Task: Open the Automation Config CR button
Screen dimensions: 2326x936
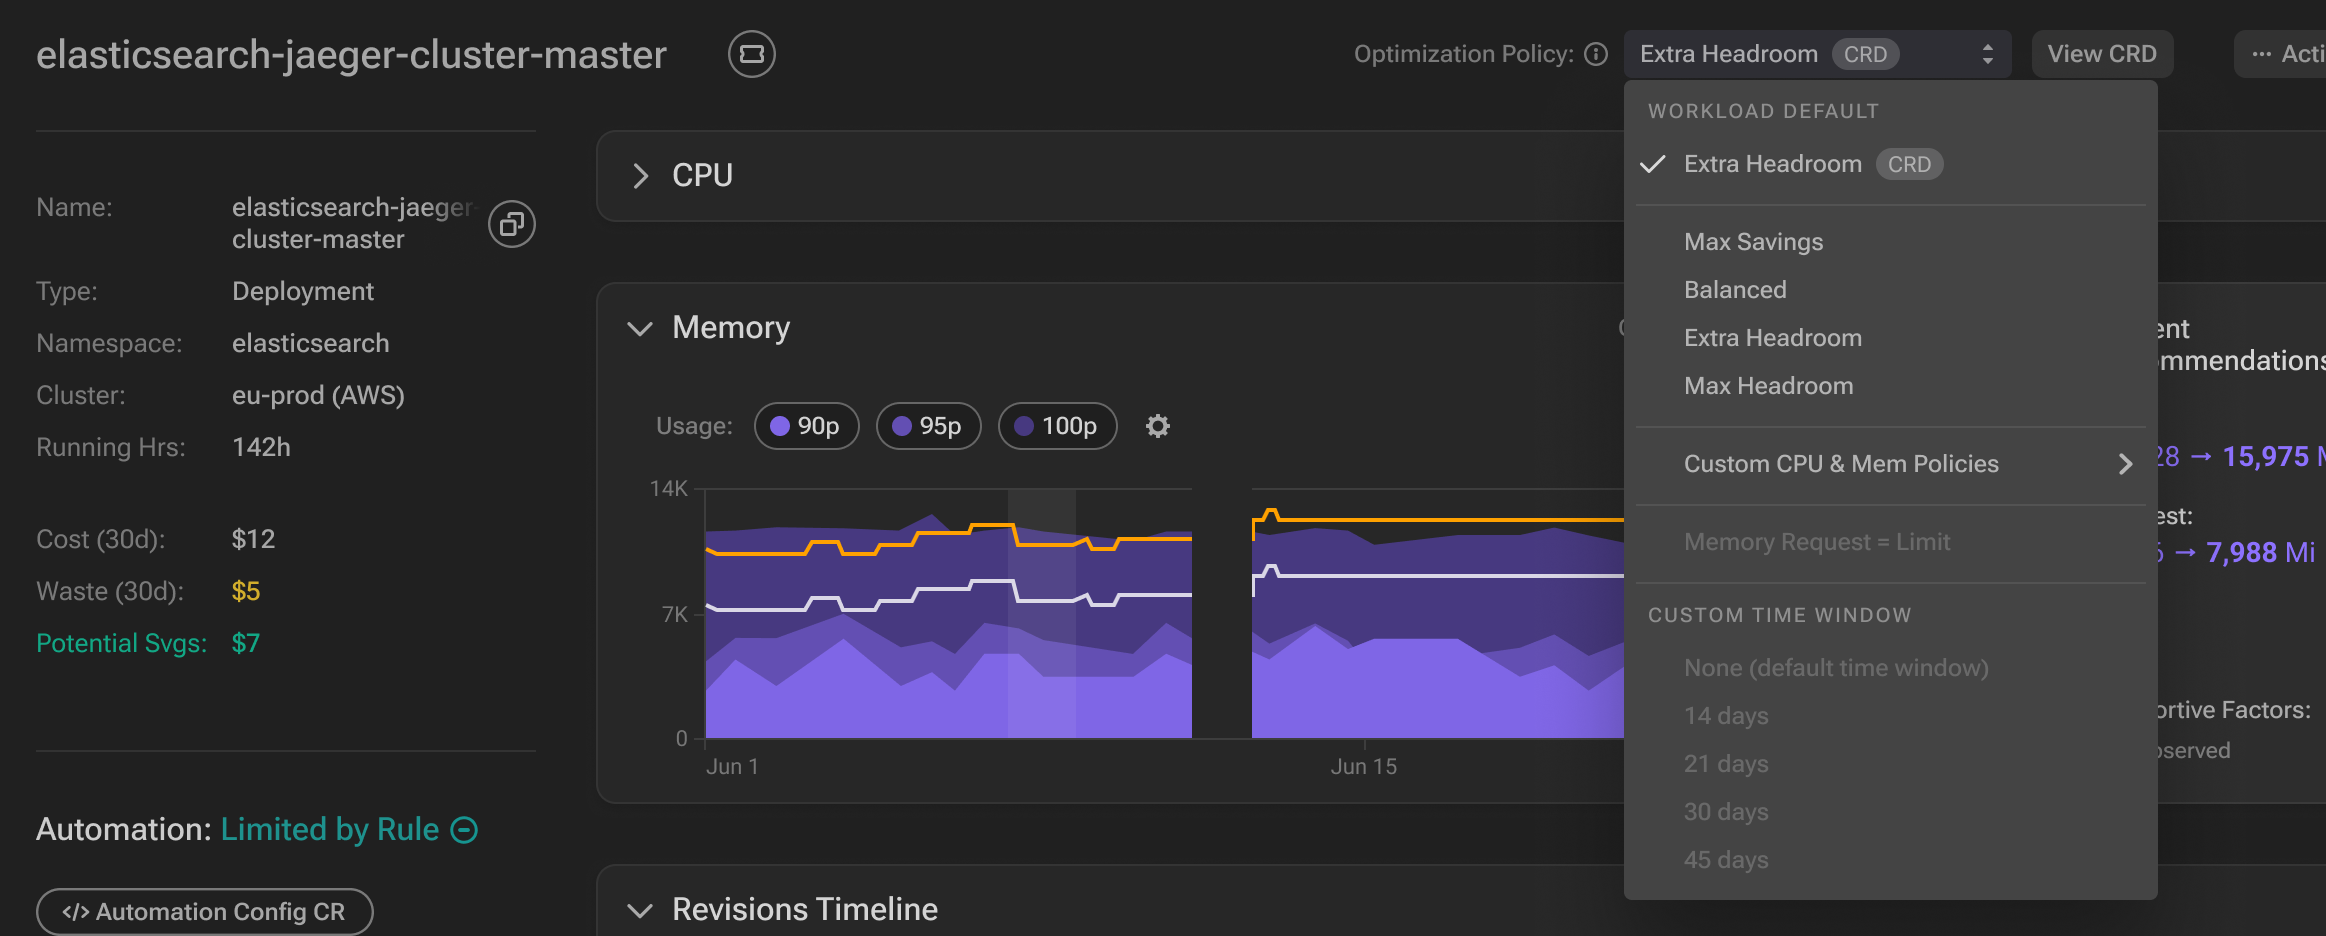Action: pos(205,912)
